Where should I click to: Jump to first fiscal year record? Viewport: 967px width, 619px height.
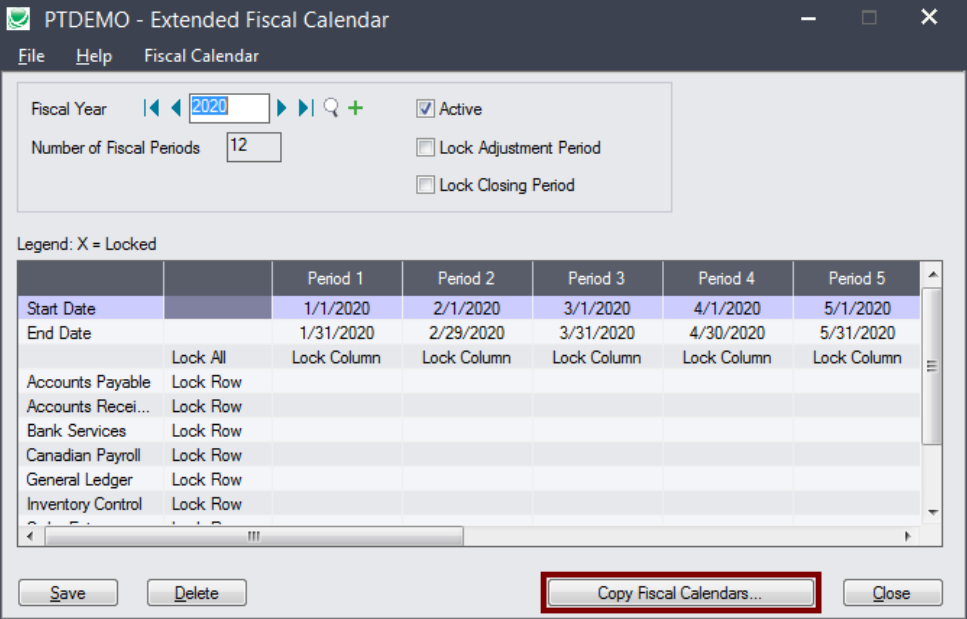tap(152, 109)
